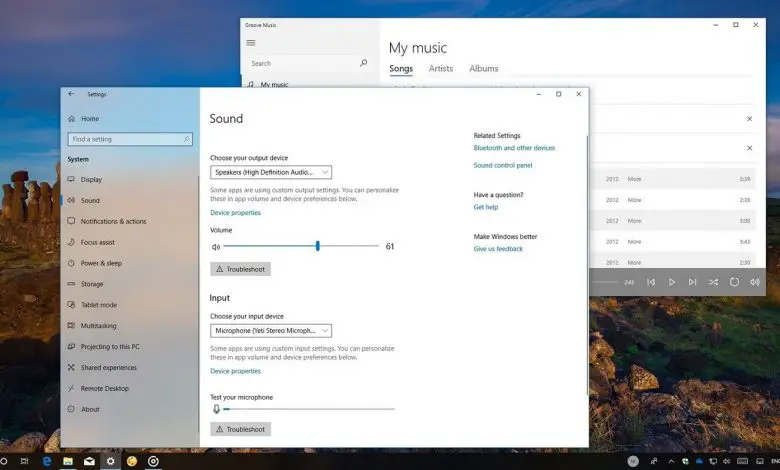Select the Groove song lasting 3:43

(x=672, y=242)
